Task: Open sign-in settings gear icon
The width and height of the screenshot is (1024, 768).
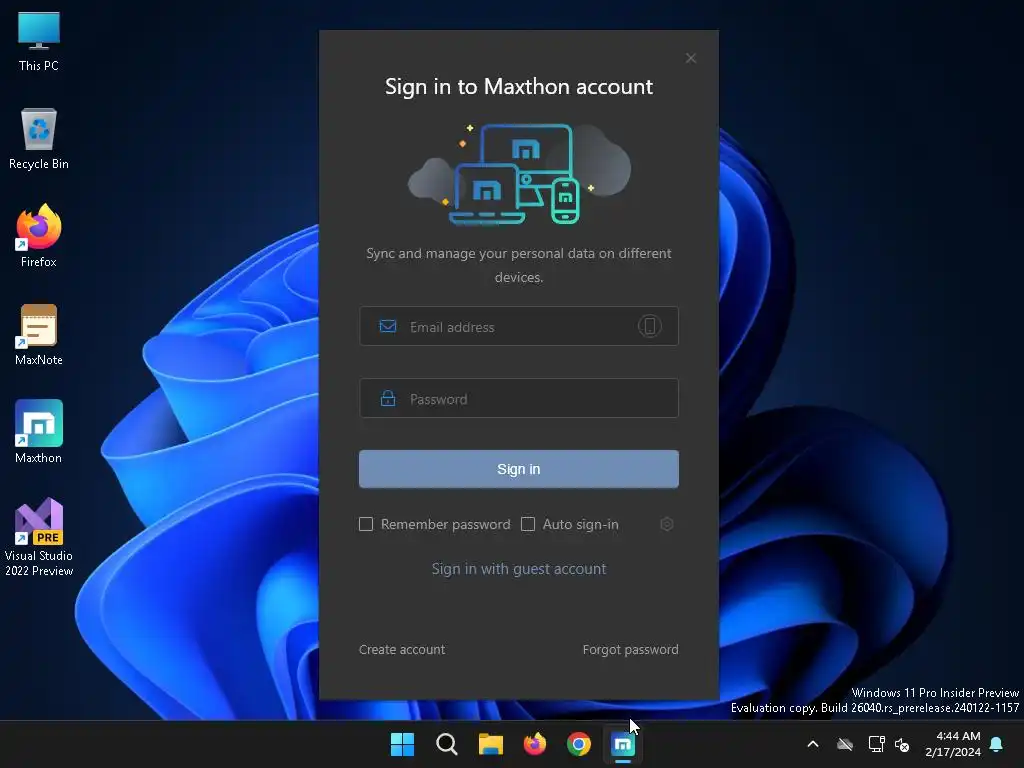Action: click(x=667, y=524)
